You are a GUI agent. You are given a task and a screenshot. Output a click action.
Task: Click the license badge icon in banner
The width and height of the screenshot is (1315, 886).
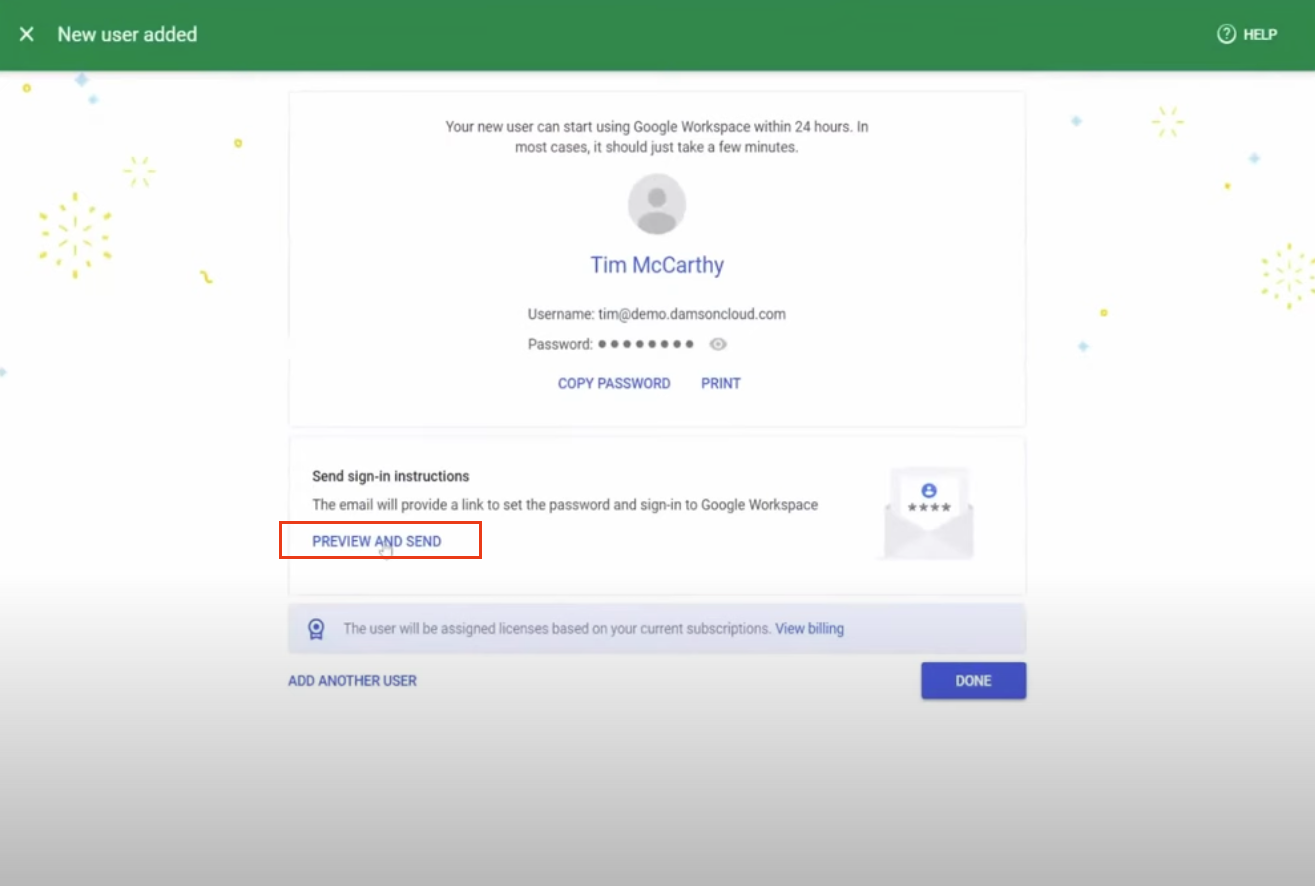coord(316,628)
